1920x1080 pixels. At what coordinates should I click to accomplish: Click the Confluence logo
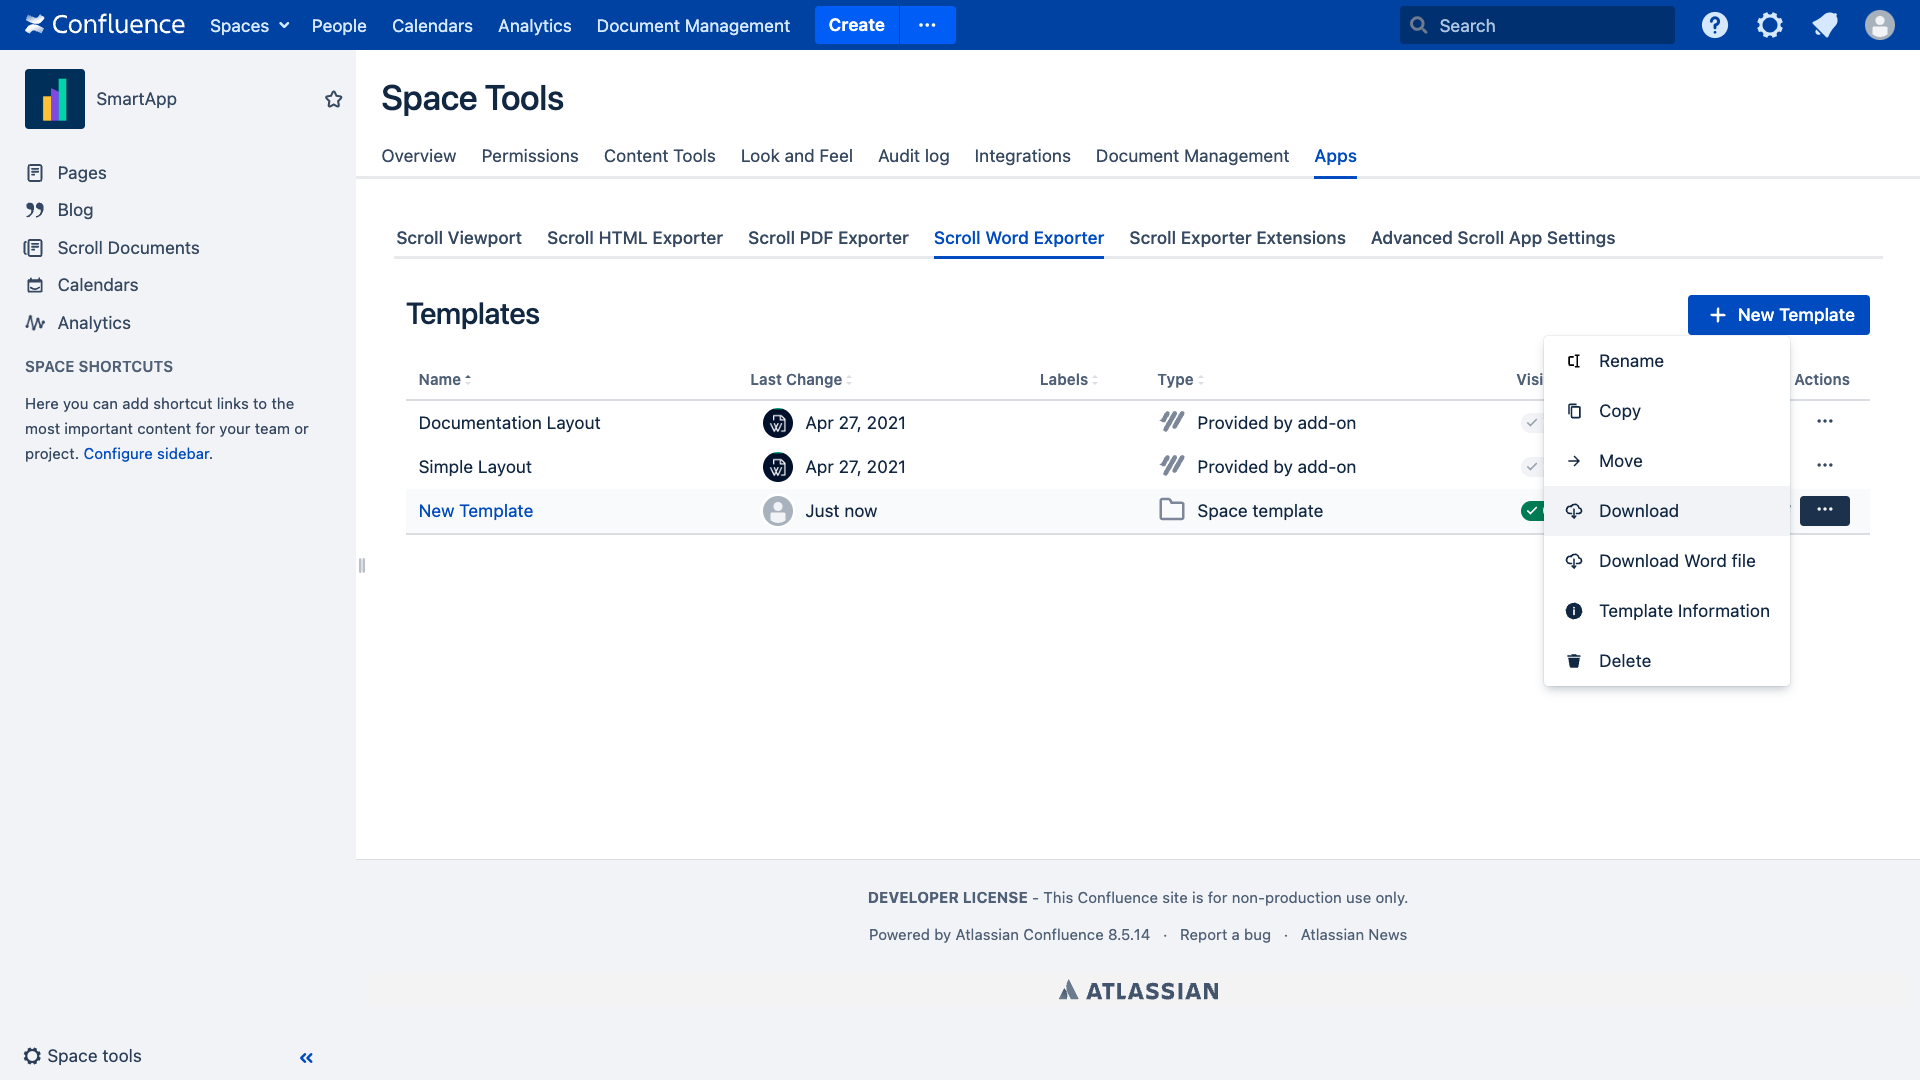point(105,25)
